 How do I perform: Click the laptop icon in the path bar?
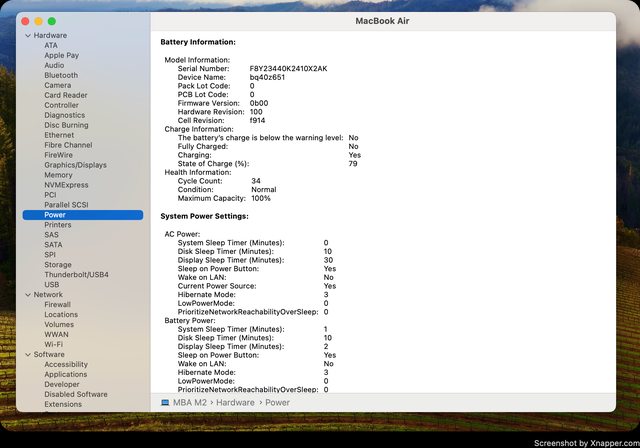(x=165, y=403)
